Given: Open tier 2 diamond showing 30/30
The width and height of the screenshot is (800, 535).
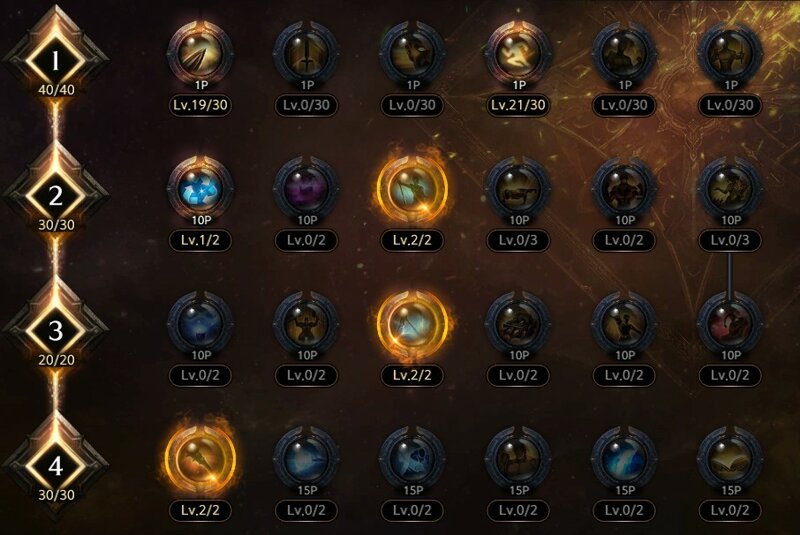Looking at the screenshot, I should click(x=56, y=196).
